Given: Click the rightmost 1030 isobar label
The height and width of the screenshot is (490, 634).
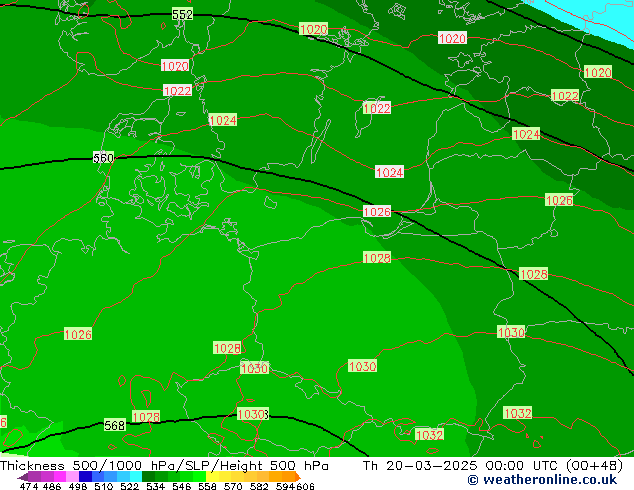Looking at the screenshot, I should [511, 332].
